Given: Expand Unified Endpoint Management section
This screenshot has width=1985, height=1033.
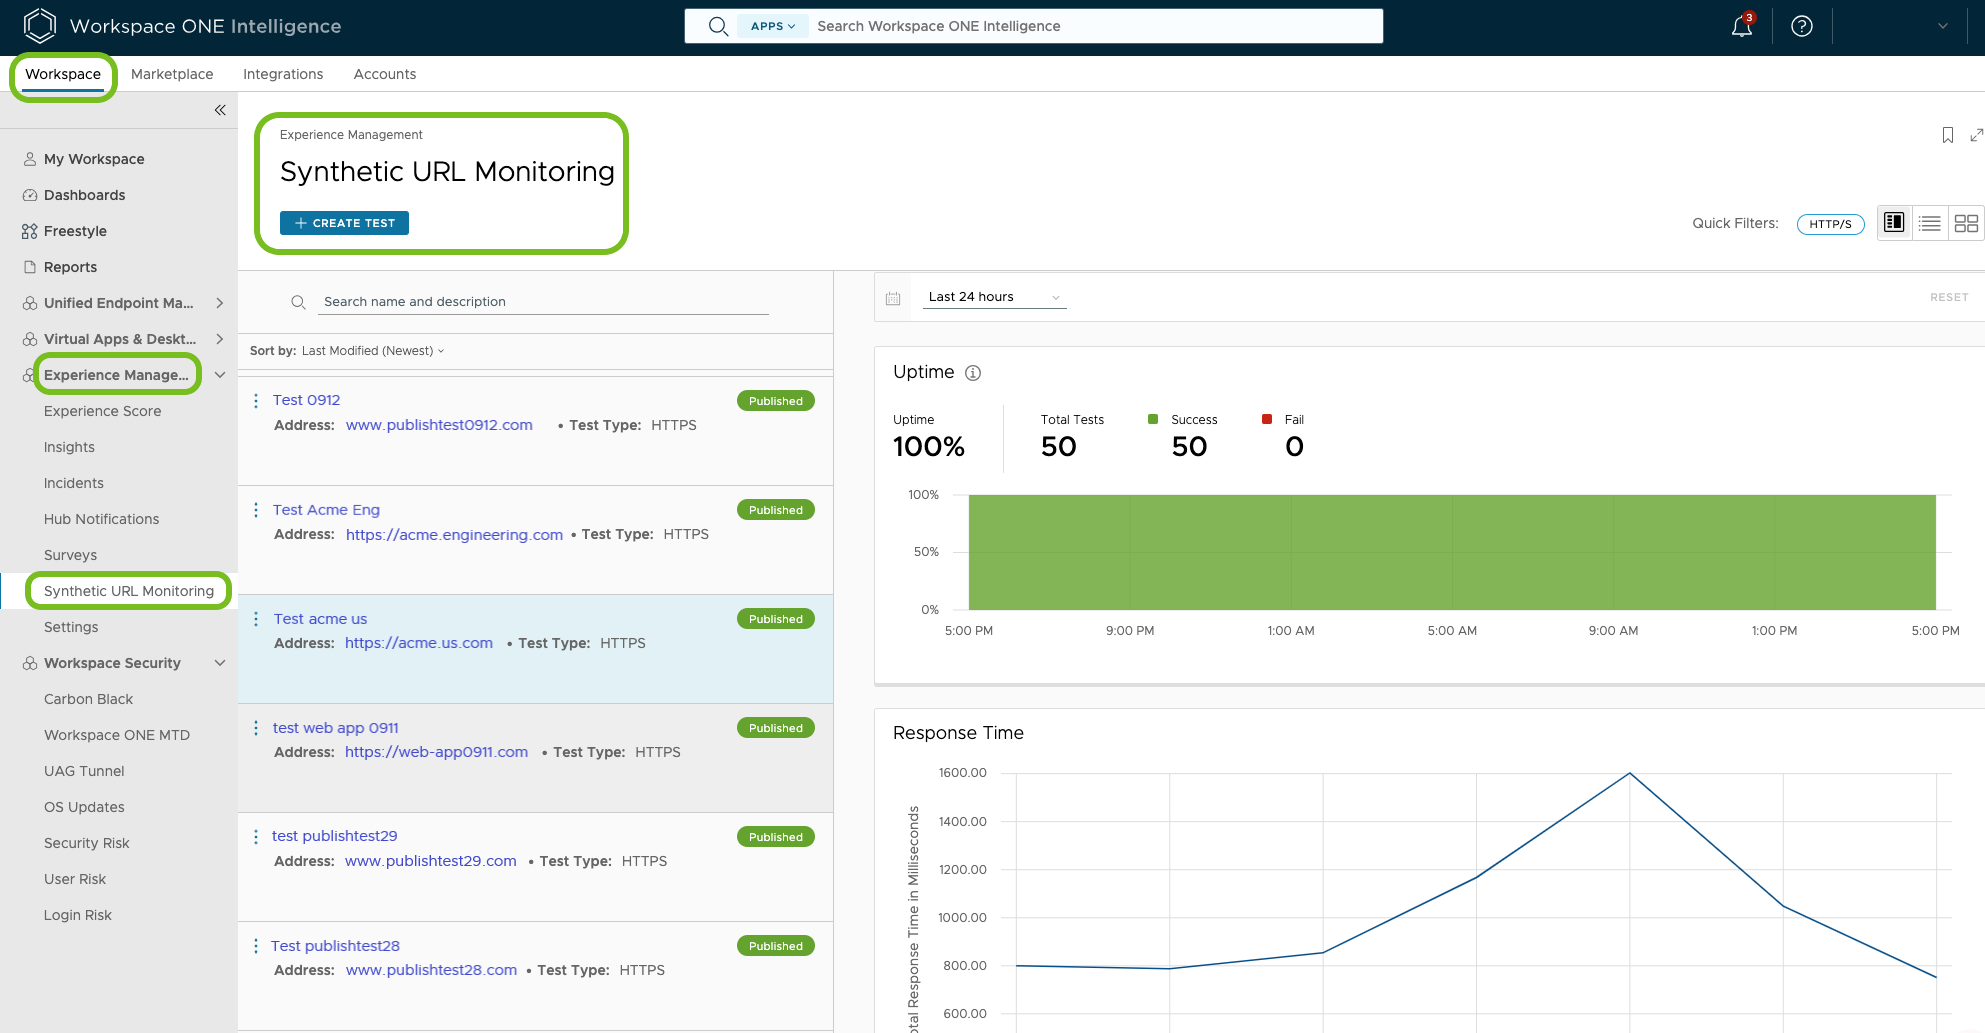Looking at the screenshot, I should [x=220, y=303].
